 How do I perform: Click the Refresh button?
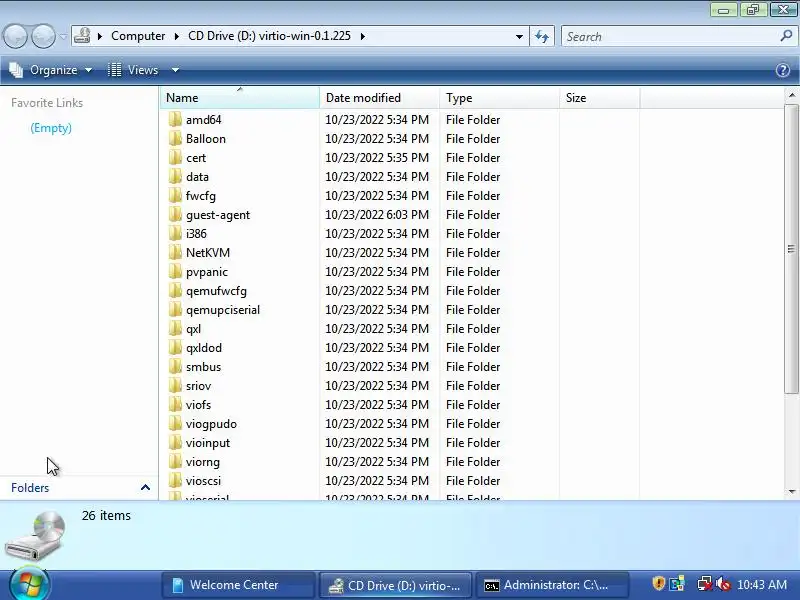point(542,37)
